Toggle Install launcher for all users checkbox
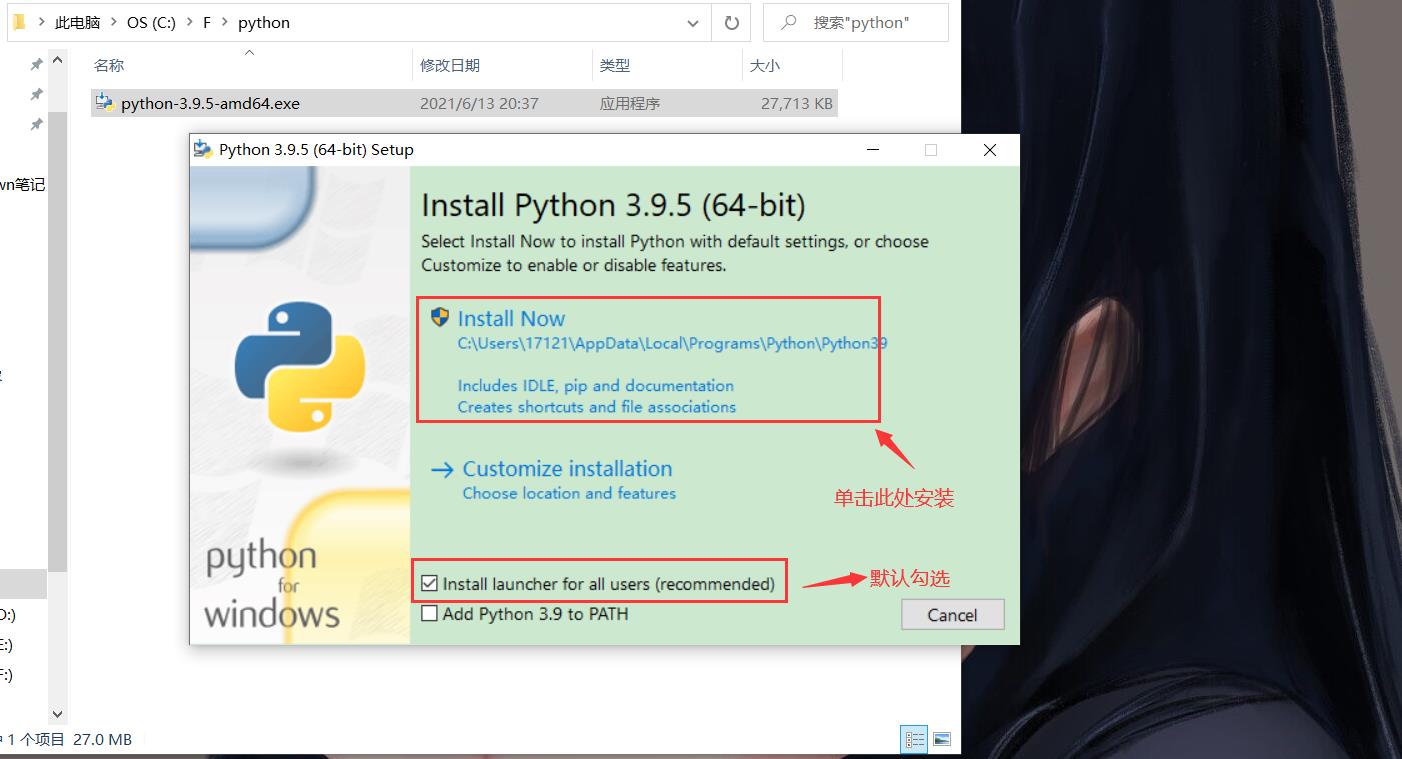 pos(430,584)
